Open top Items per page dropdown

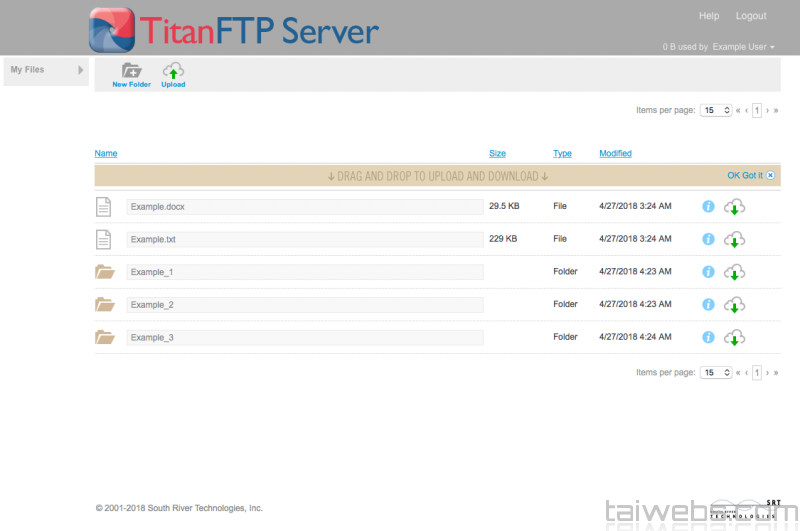click(x=716, y=110)
